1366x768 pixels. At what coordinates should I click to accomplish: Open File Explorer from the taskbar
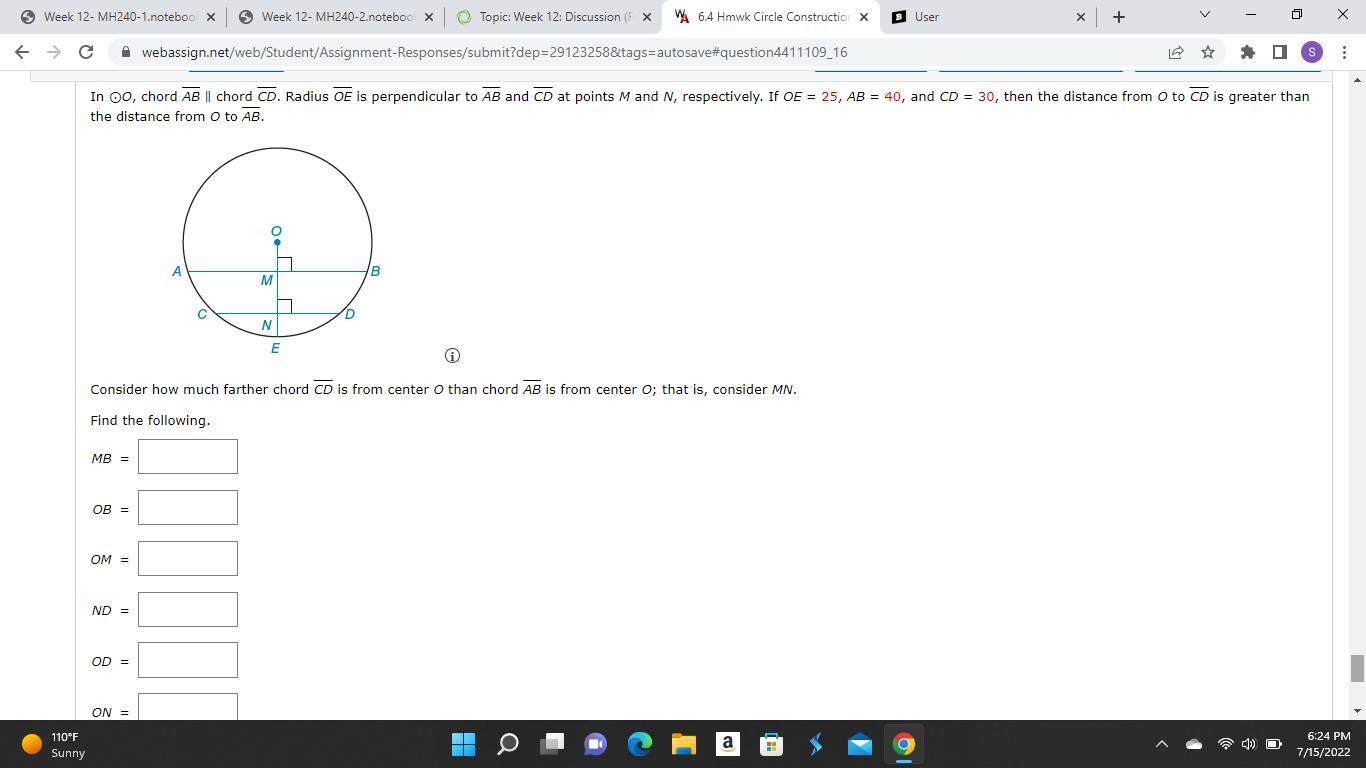[x=683, y=744]
